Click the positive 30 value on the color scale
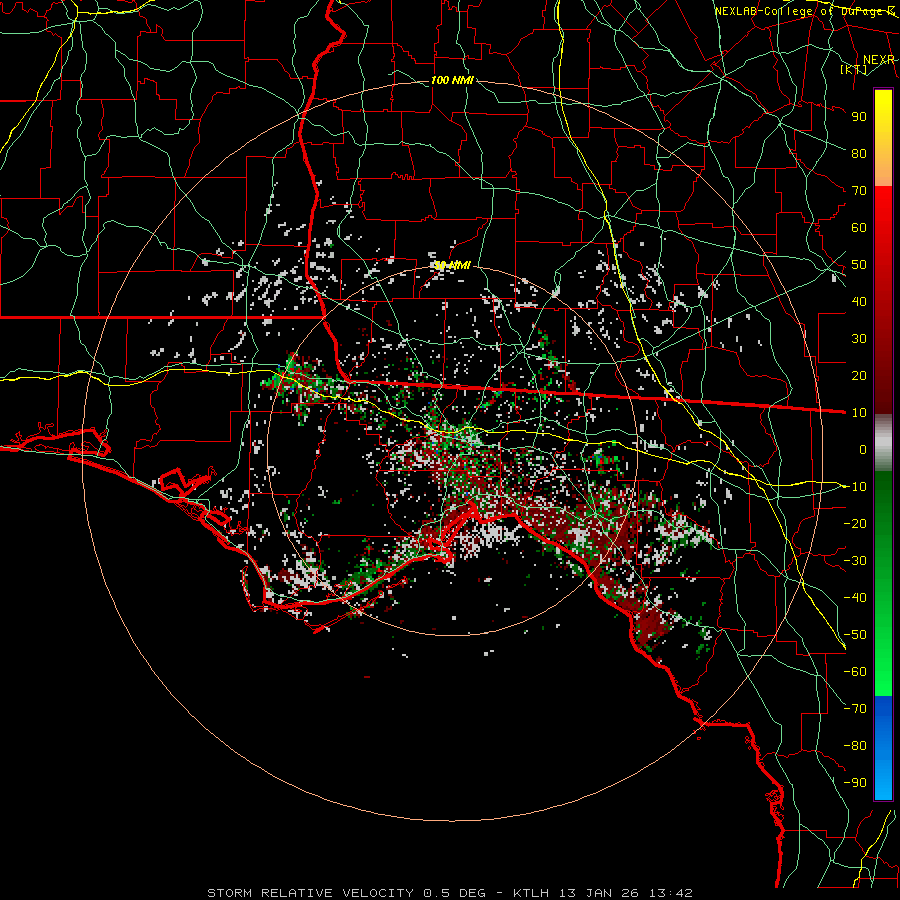Image resolution: width=900 pixels, height=900 pixels. [x=859, y=339]
